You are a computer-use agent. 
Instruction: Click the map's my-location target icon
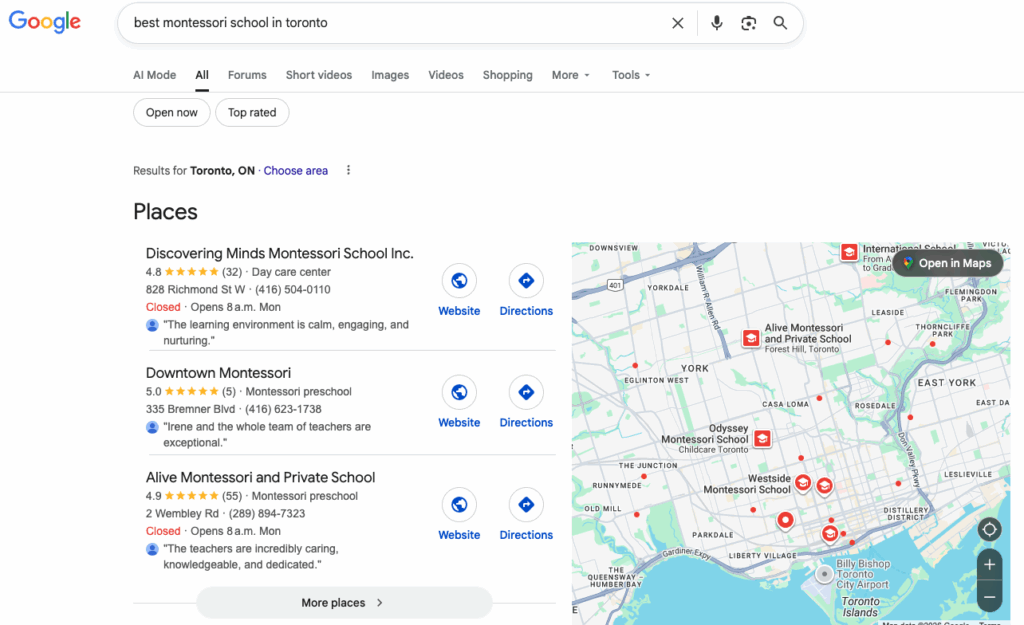point(989,529)
